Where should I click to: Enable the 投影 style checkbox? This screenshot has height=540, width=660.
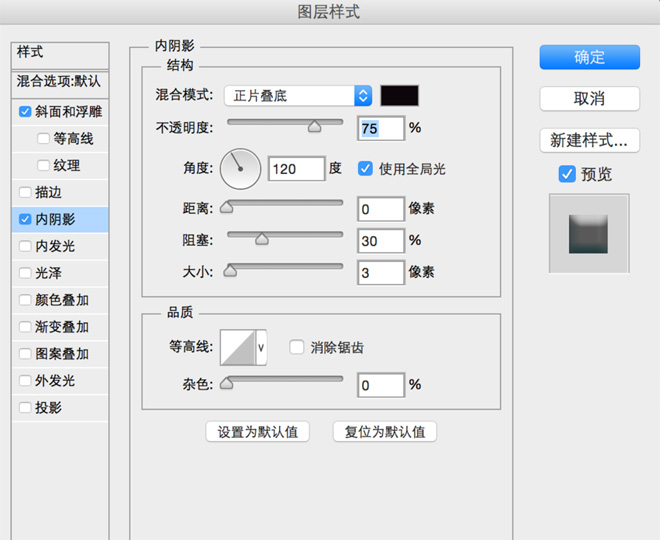[x=25, y=408]
